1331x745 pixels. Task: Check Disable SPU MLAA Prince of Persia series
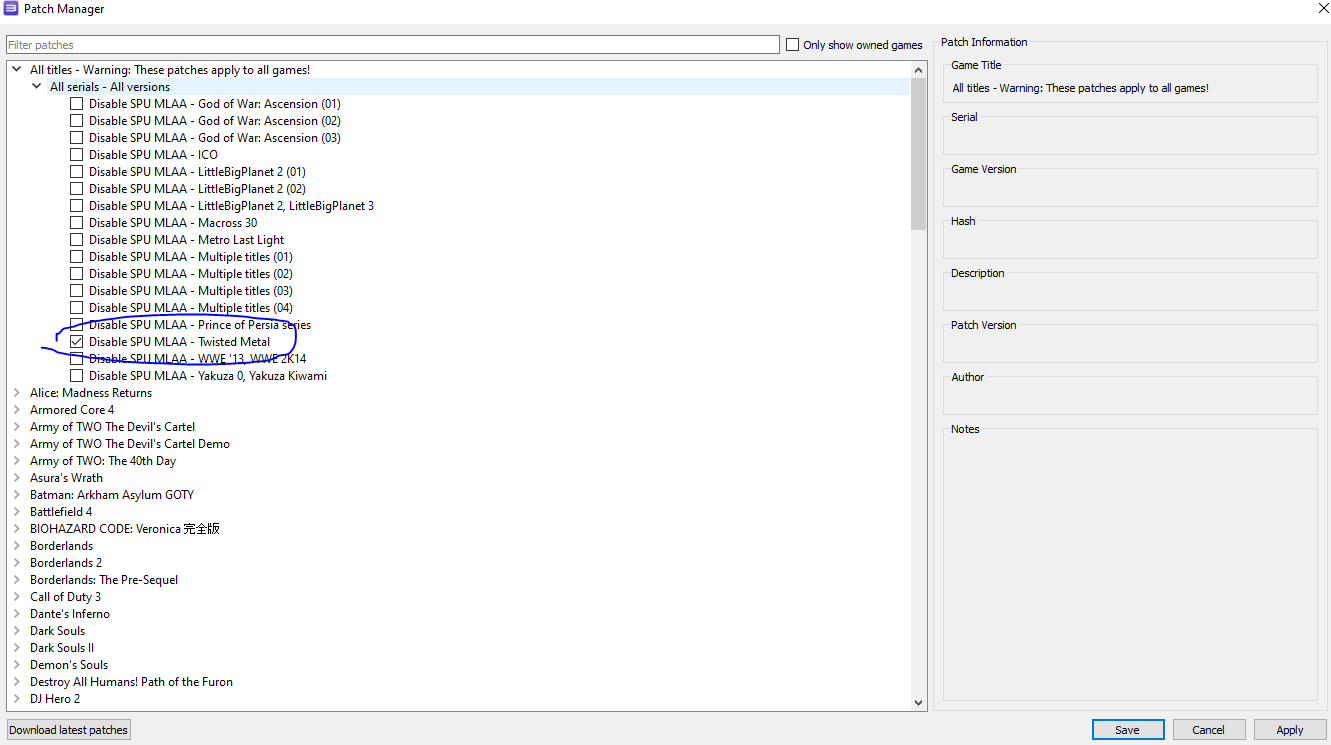tap(76, 325)
